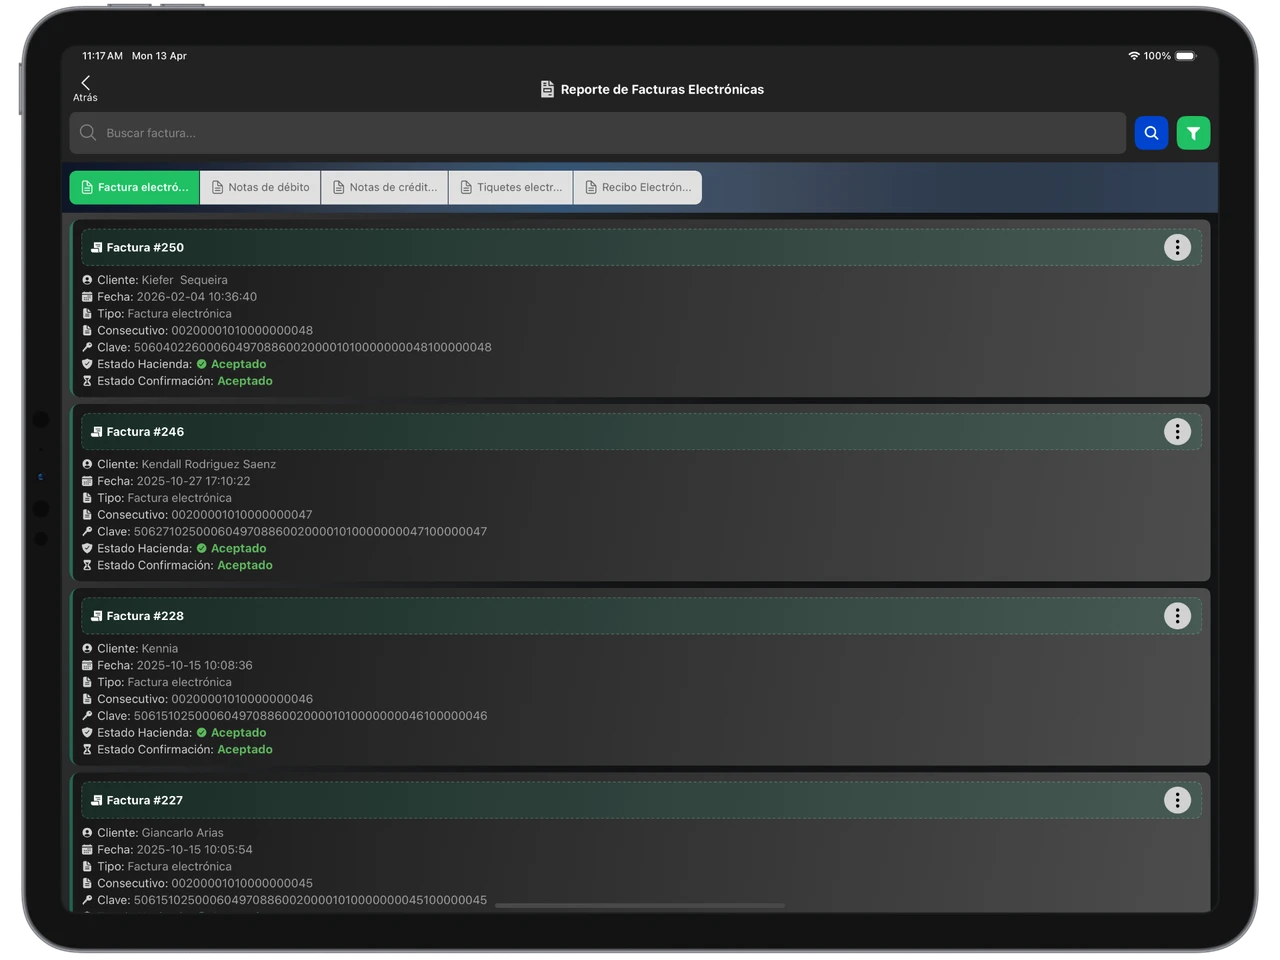Click the Factura #246 header title

point(145,432)
